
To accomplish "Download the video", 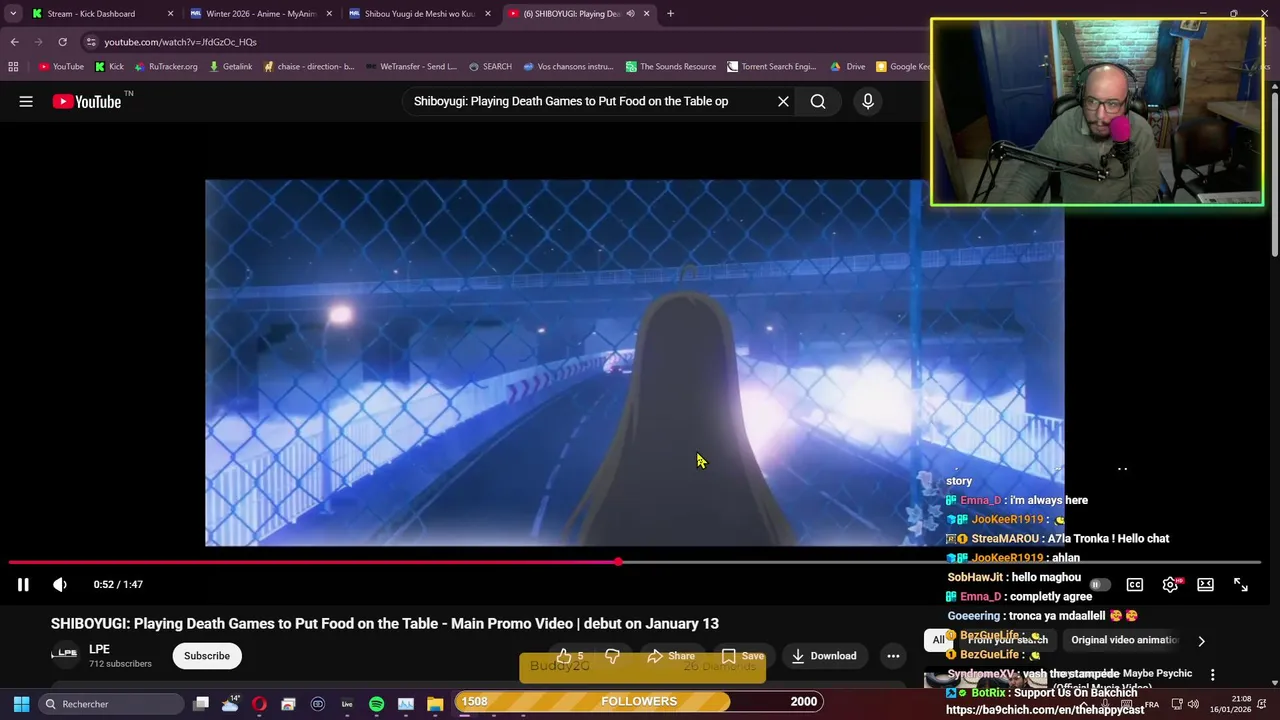I will (x=824, y=656).
